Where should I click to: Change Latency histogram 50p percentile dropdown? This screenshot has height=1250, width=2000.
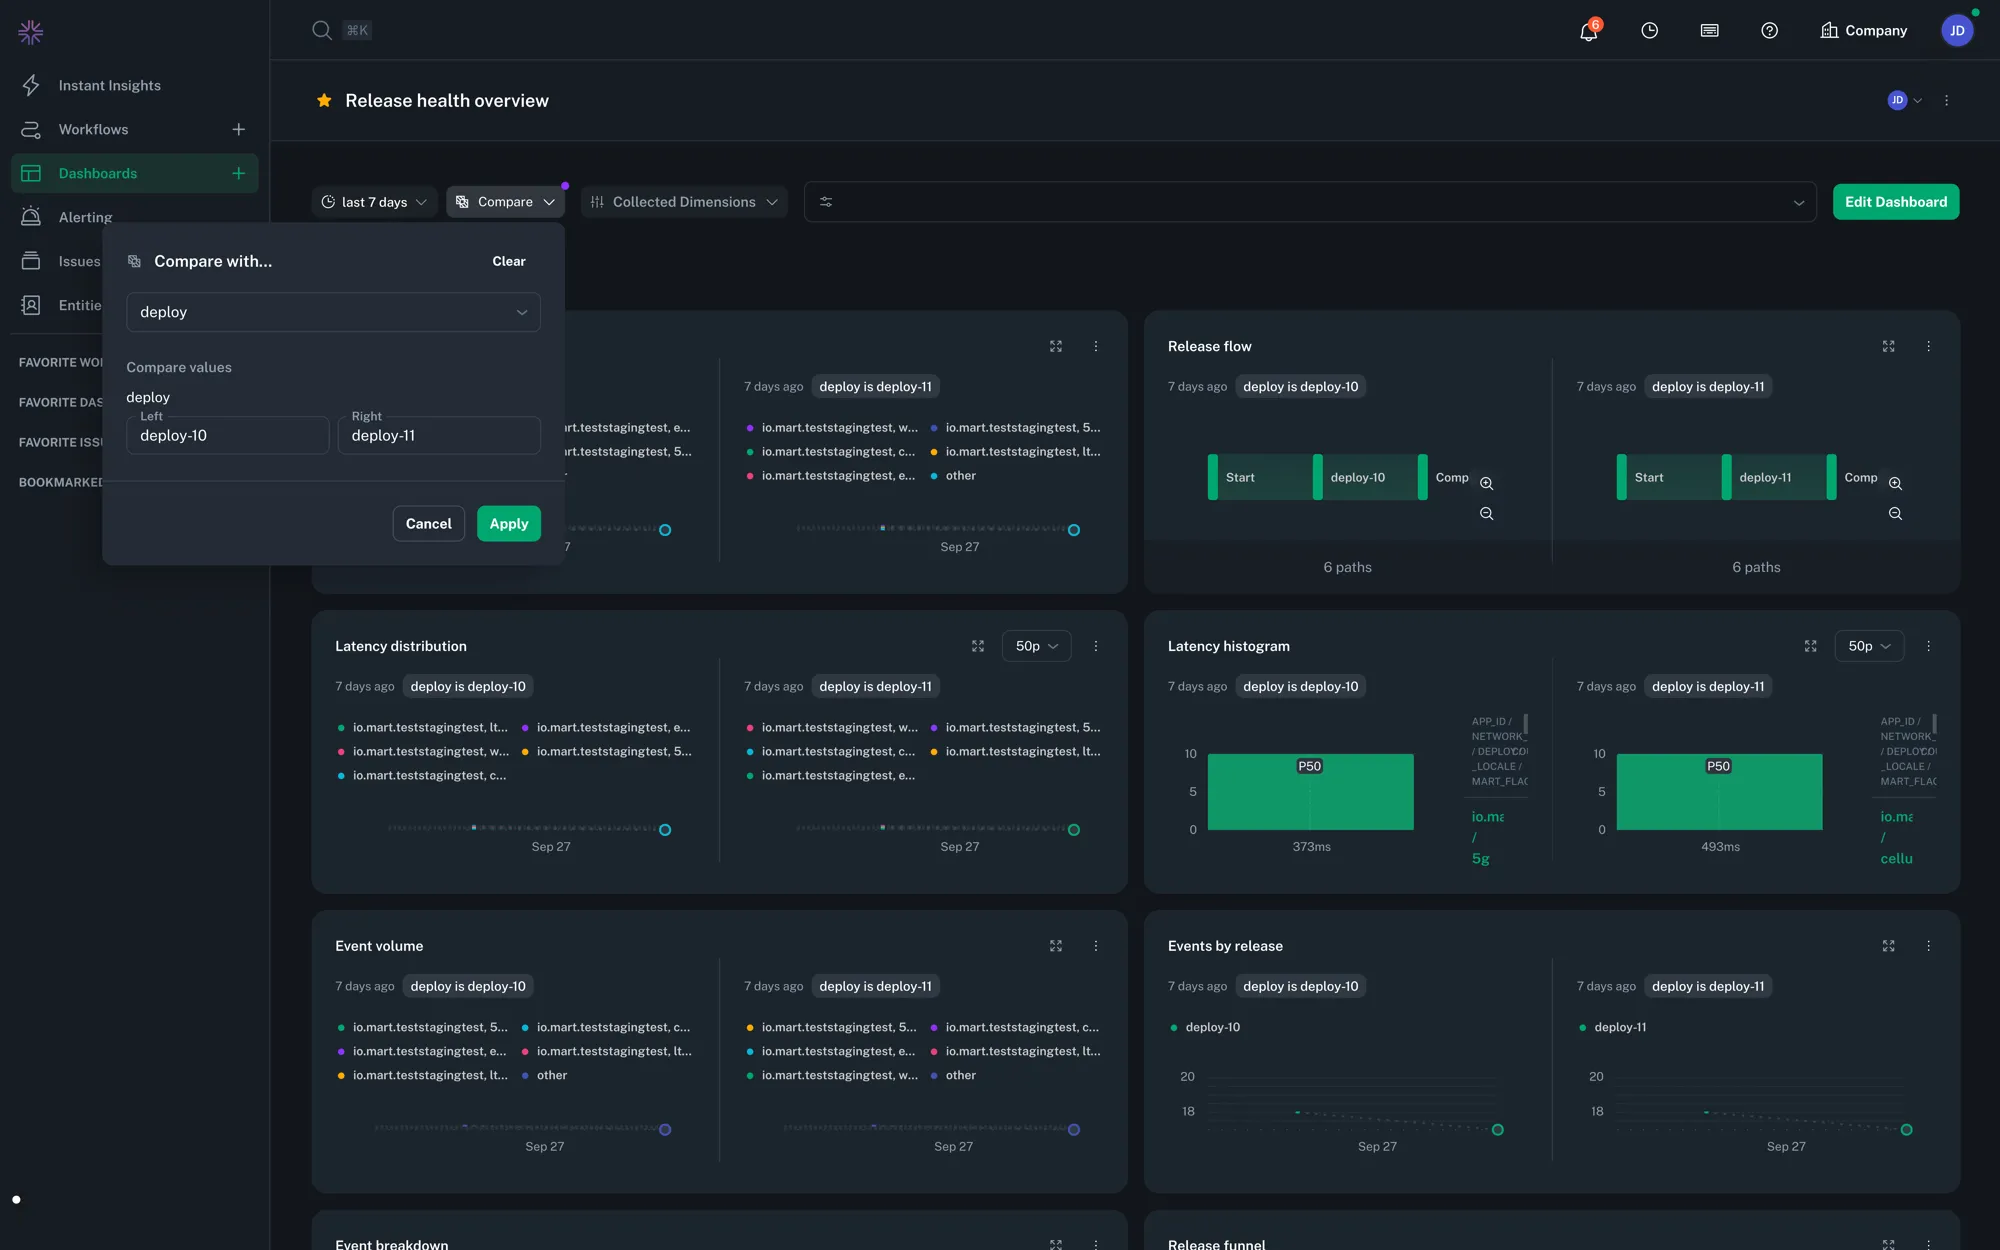pos(1869,646)
